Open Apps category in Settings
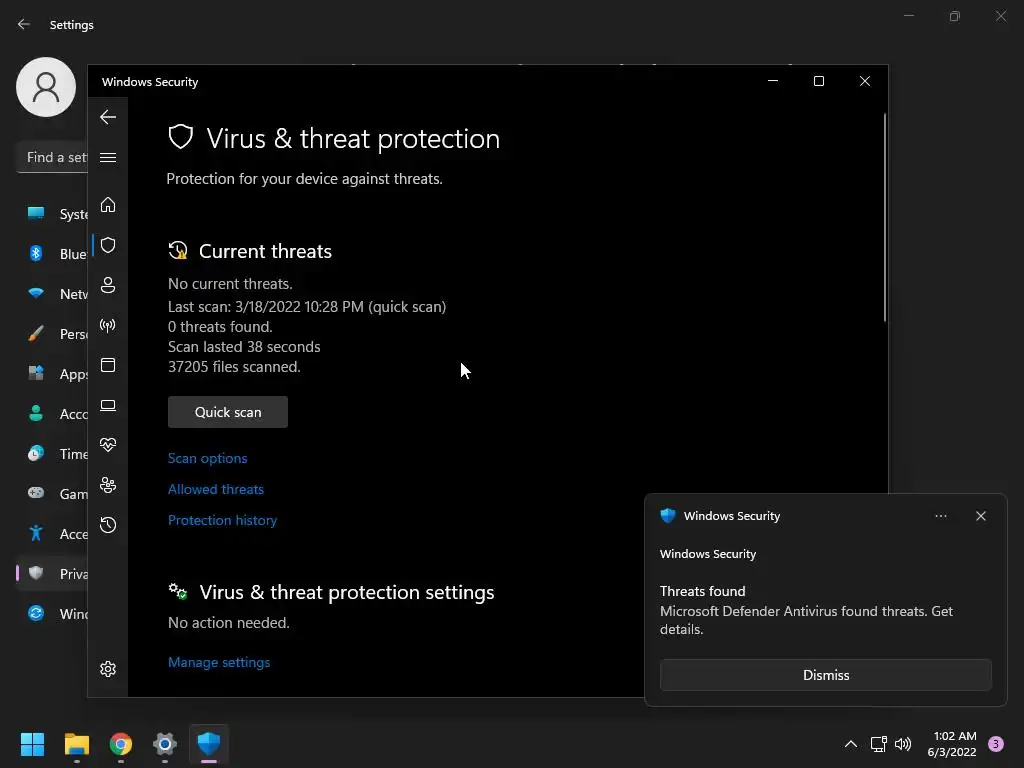The image size is (1024, 768). [x=55, y=374]
